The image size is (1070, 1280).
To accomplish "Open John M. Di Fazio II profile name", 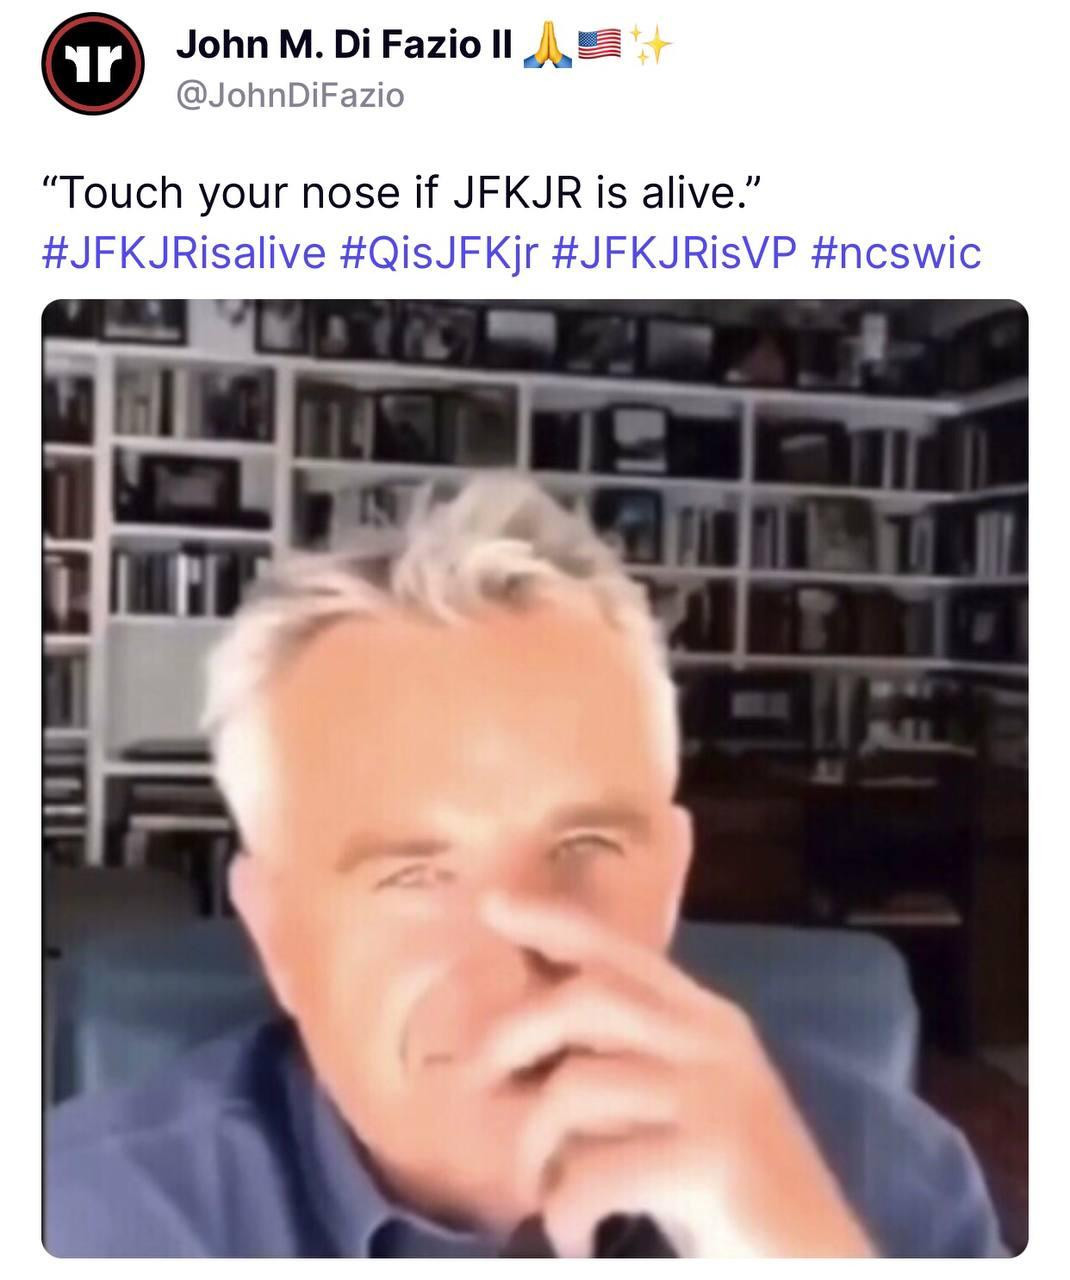I will pos(344,46).
